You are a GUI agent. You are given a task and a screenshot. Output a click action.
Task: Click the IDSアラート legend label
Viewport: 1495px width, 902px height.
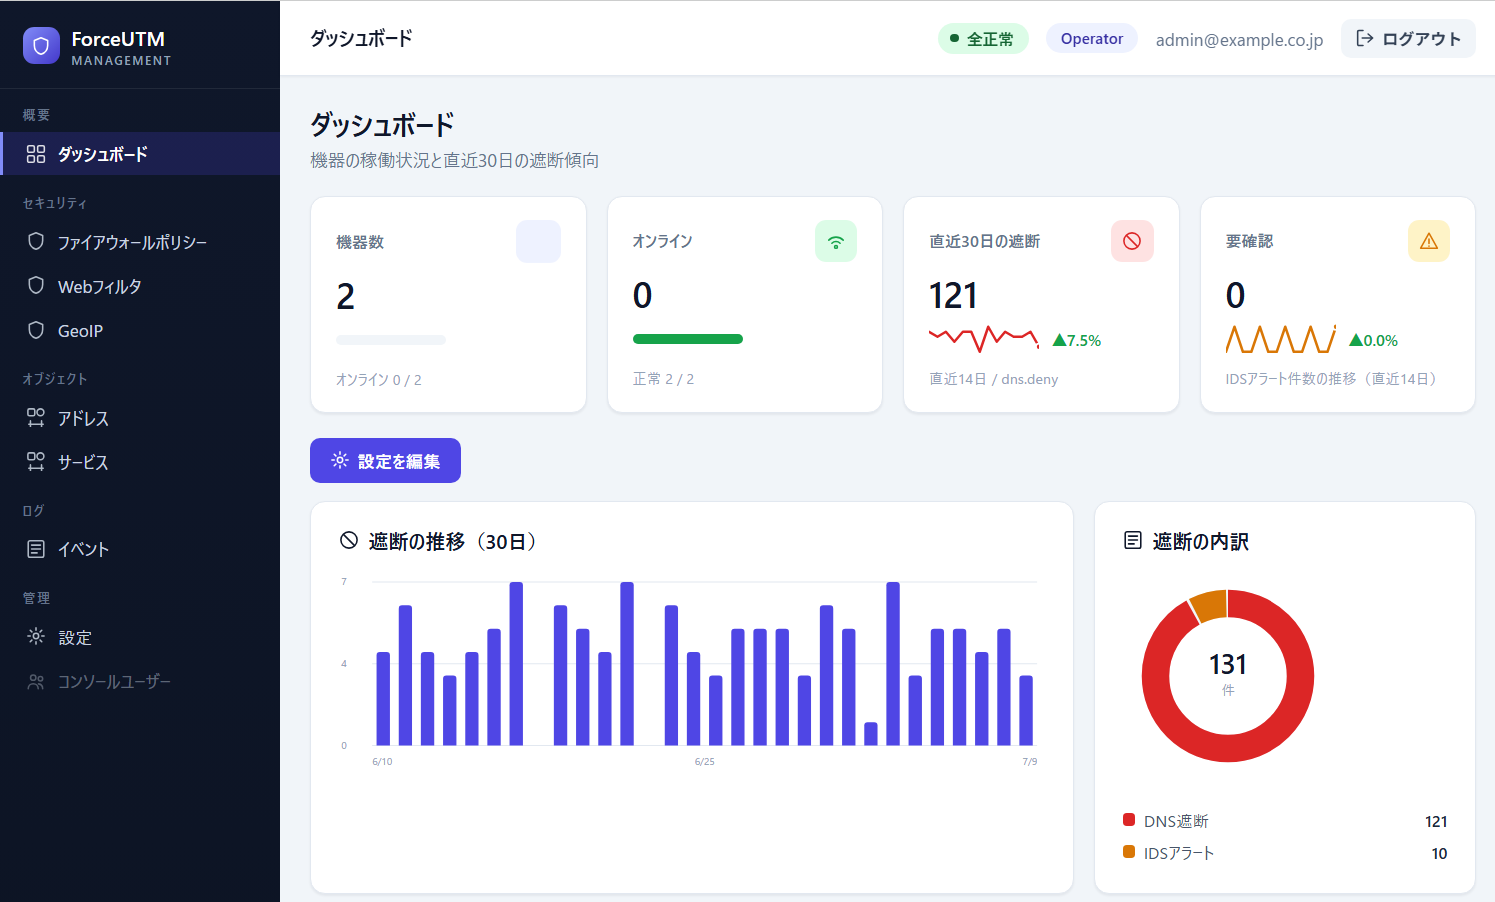[1179, 853]
